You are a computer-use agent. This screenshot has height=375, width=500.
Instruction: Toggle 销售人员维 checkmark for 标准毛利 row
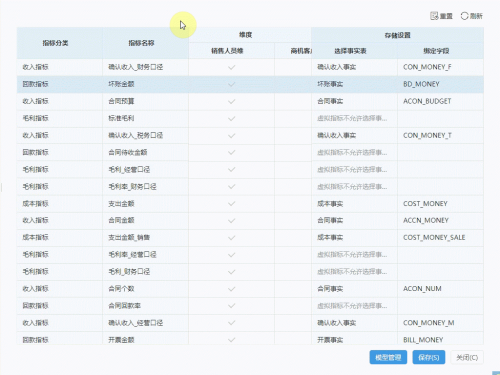click(232, 118)
